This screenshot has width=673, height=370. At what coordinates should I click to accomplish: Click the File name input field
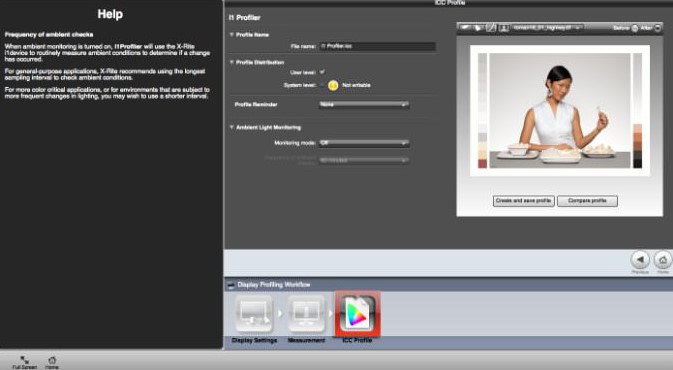pyautogui.click(x=377, y=46)
